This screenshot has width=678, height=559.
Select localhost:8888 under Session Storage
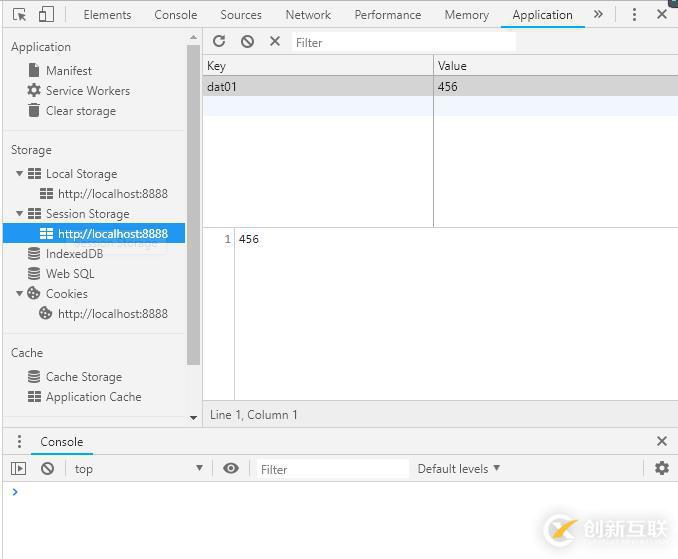(94, 233)
